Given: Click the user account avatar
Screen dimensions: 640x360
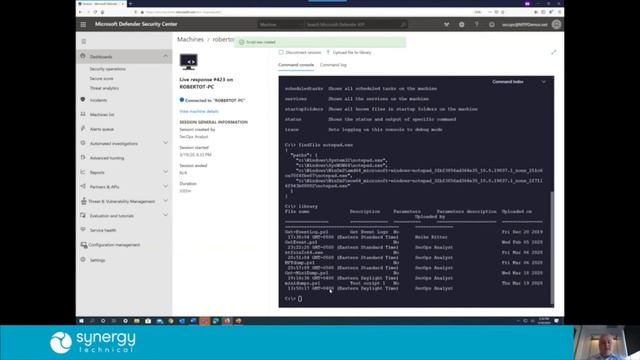Looking at the screenshot, I should click(556, 24).
